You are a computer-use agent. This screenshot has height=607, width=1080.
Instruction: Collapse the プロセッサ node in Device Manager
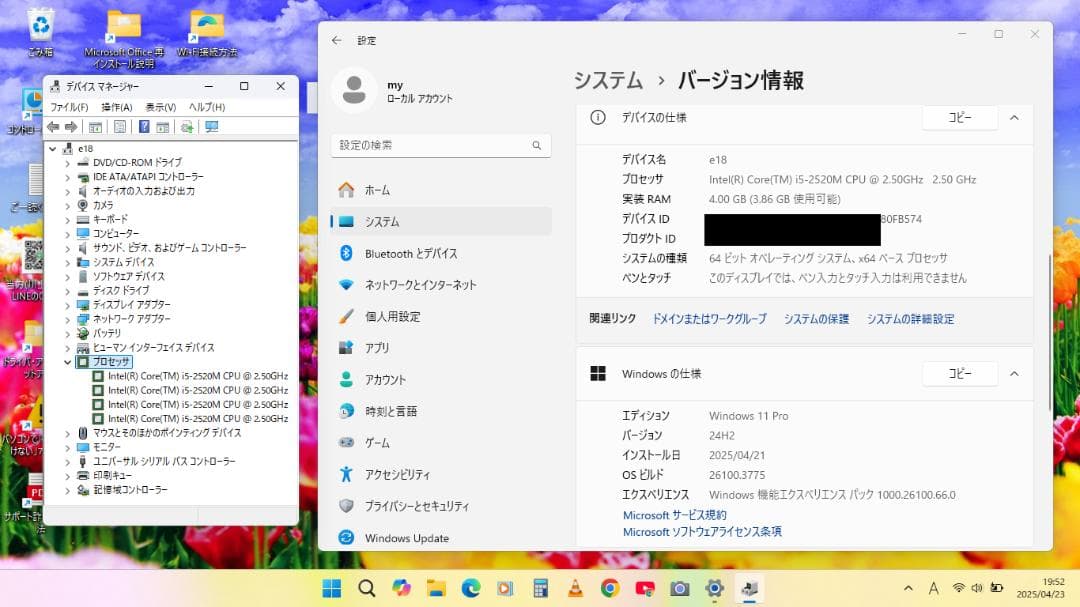(68, 361)
